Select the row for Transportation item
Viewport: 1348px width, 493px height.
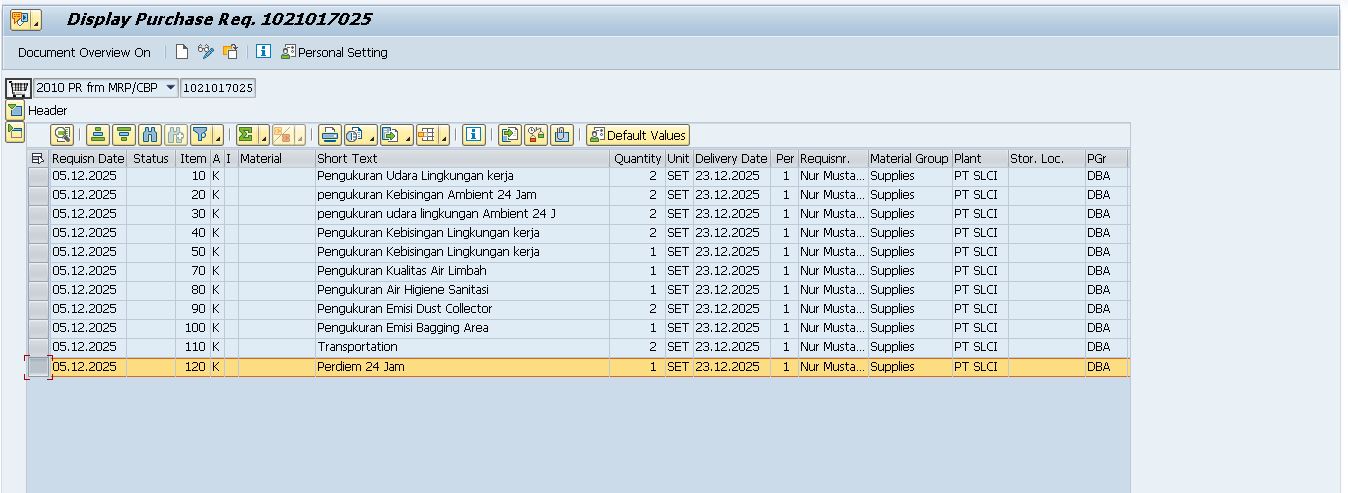coord(38,347)
